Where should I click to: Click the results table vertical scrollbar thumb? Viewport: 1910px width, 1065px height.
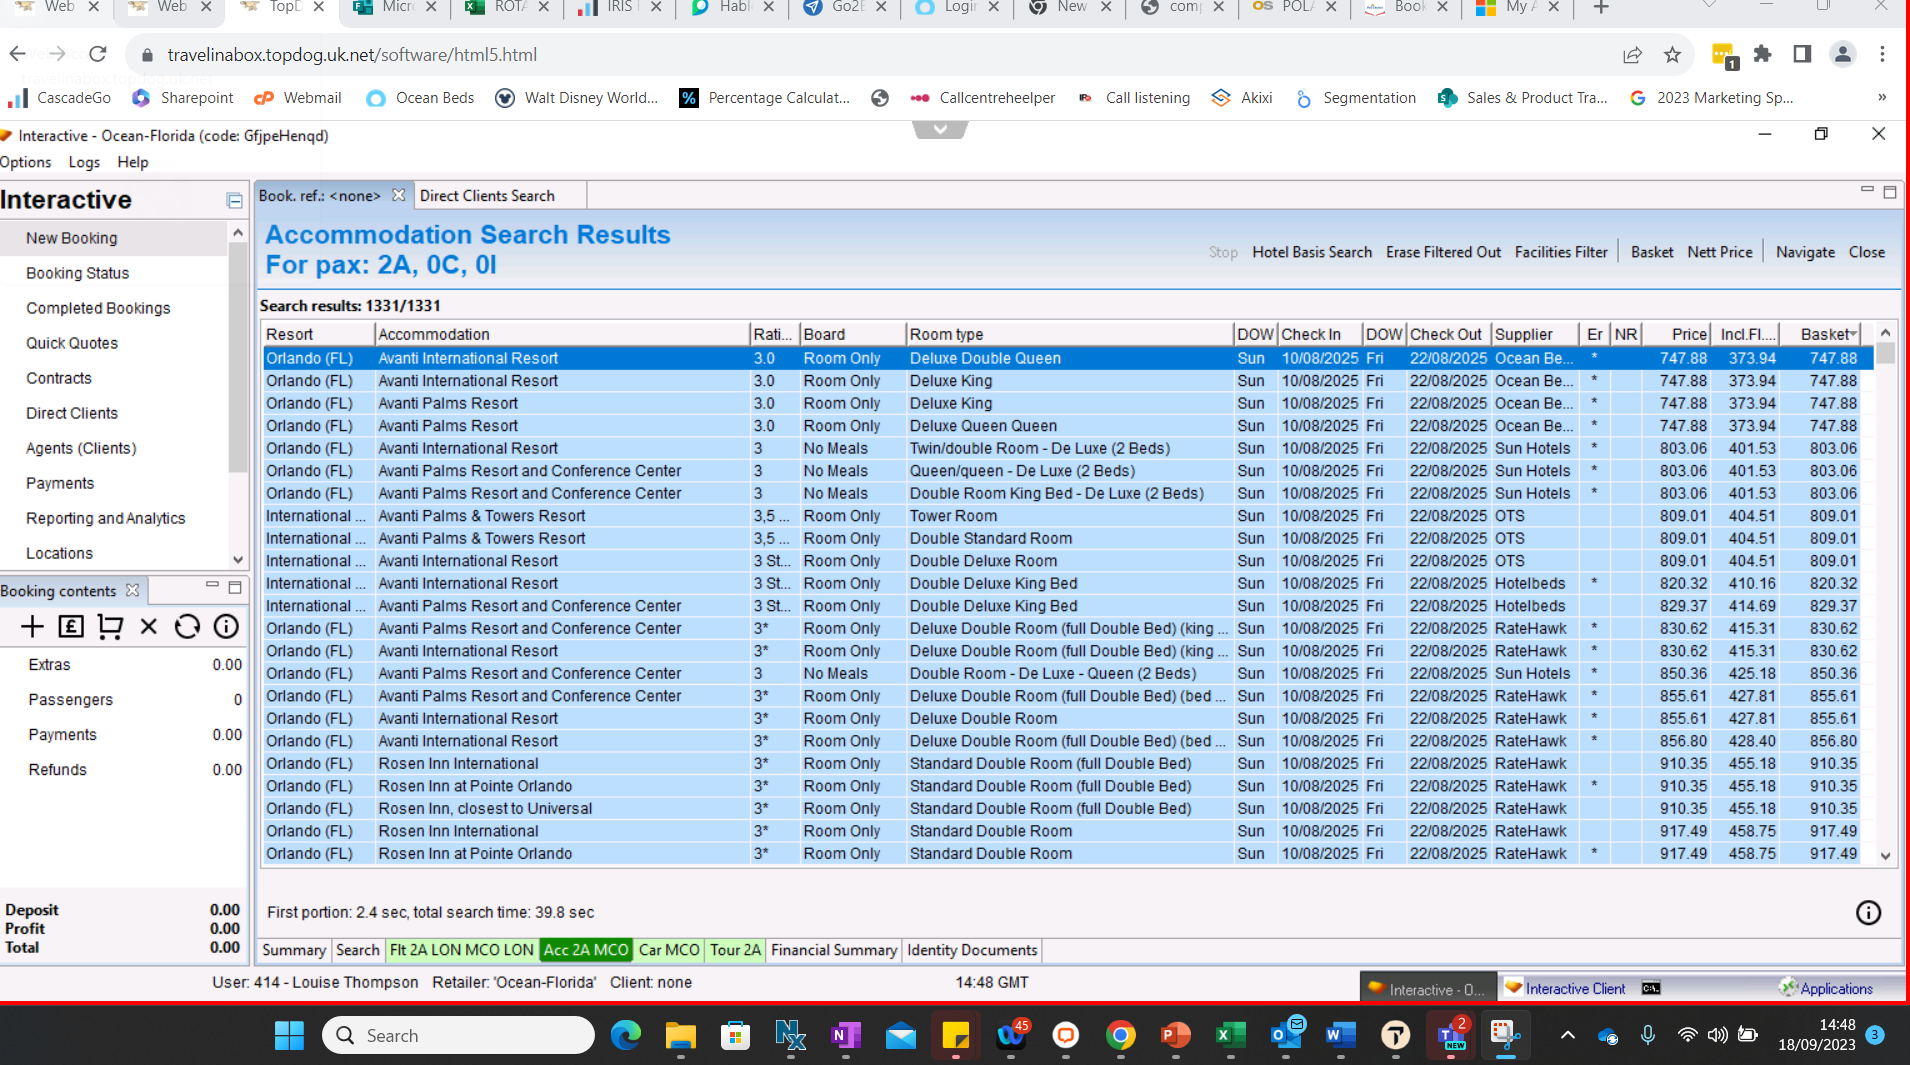1885,353
